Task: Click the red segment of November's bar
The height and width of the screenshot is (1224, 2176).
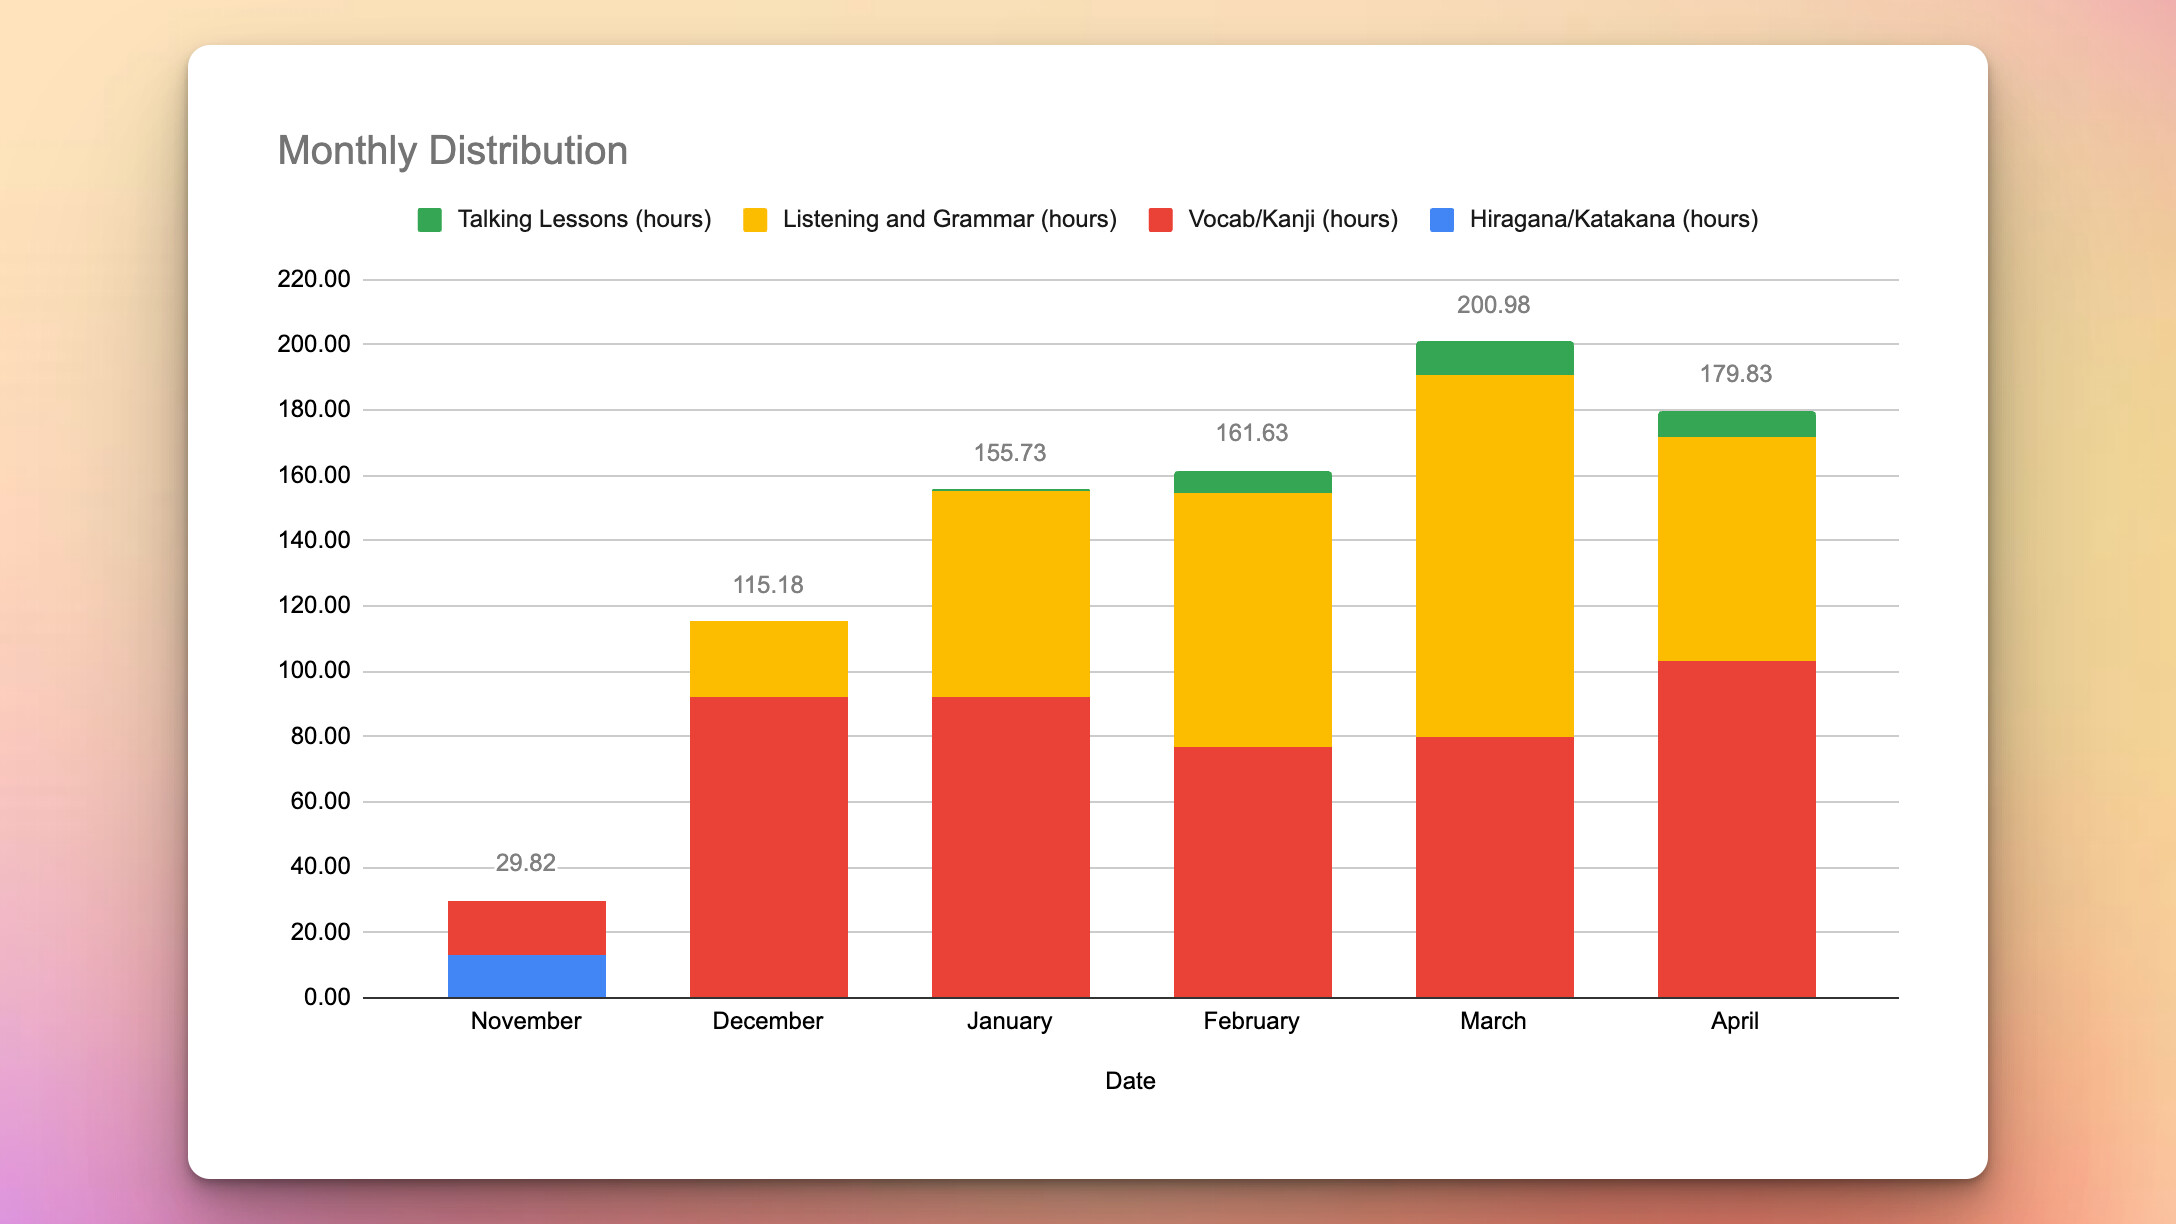Action: (x=526, y=927)
